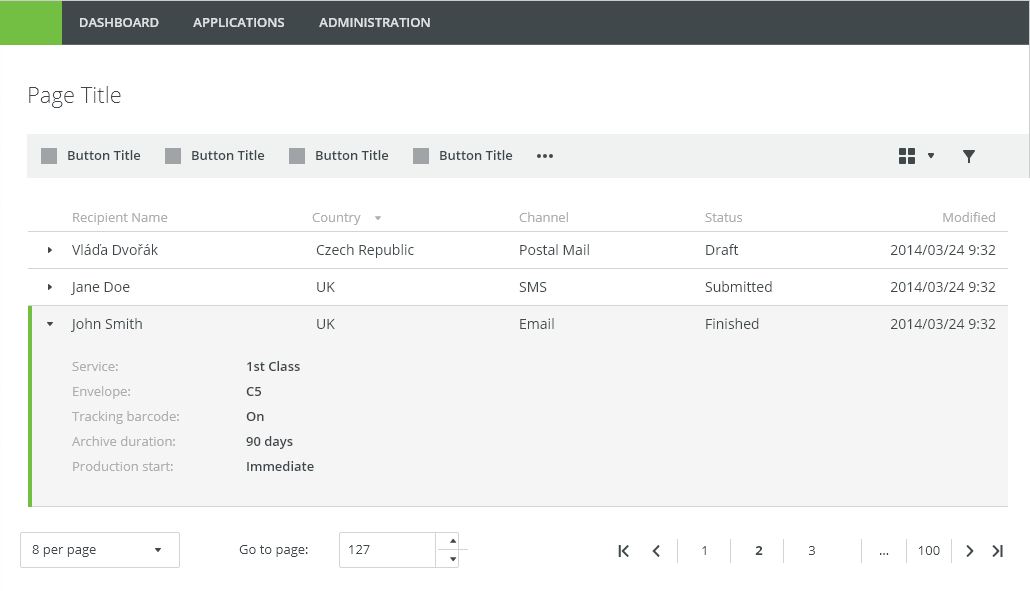Open the filter funnel icon
Screen dimensions: 1030x591
[969, 156]
